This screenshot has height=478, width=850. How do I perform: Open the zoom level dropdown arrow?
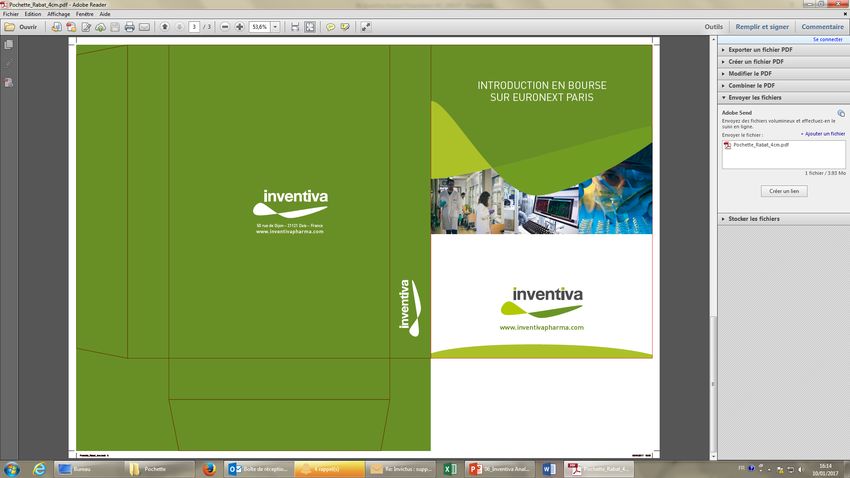[x=275, y=27]
